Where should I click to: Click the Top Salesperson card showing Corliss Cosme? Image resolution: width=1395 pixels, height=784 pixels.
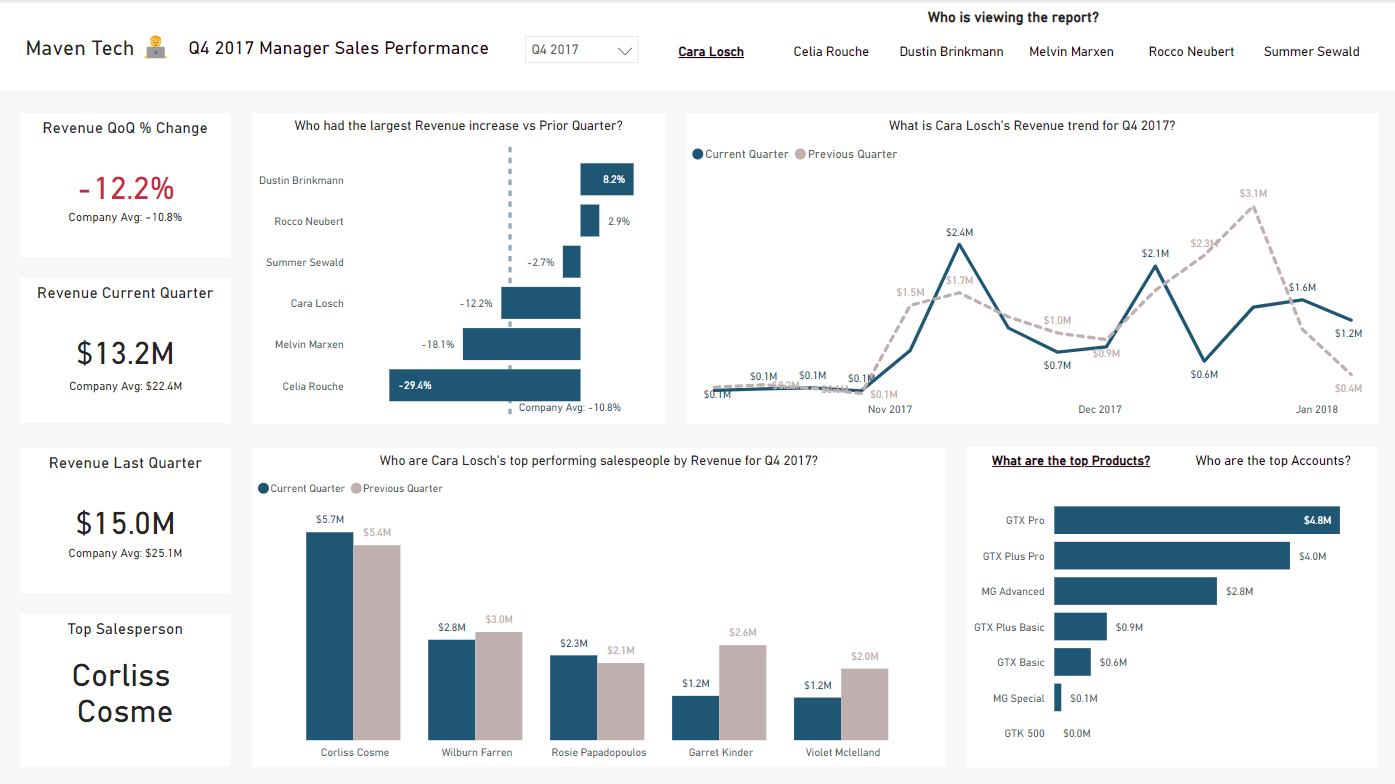[124, 690]
